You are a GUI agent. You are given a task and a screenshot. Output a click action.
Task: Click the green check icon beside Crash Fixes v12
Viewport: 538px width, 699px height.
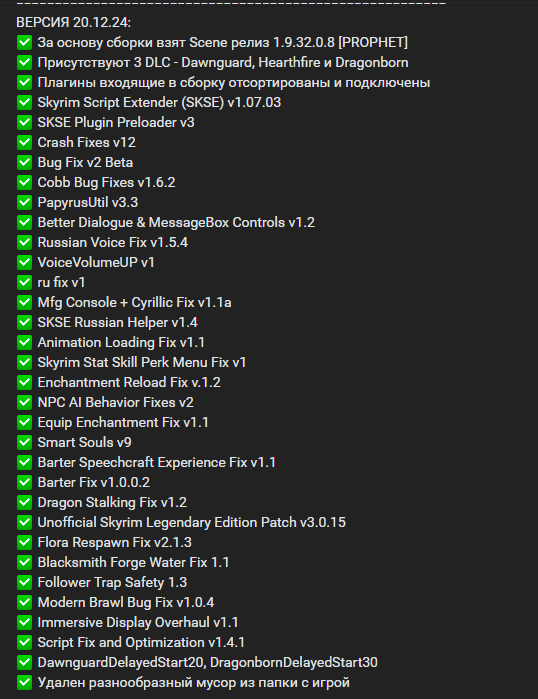point(25,142)
